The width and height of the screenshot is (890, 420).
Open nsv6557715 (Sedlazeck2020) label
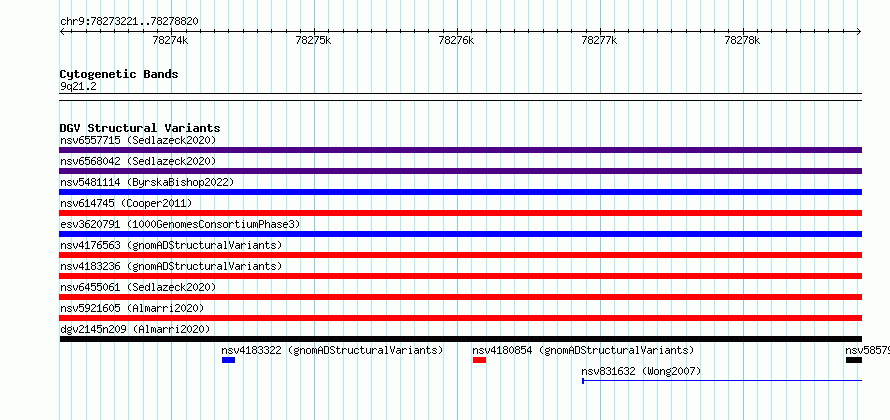click(x=138, y=140)
